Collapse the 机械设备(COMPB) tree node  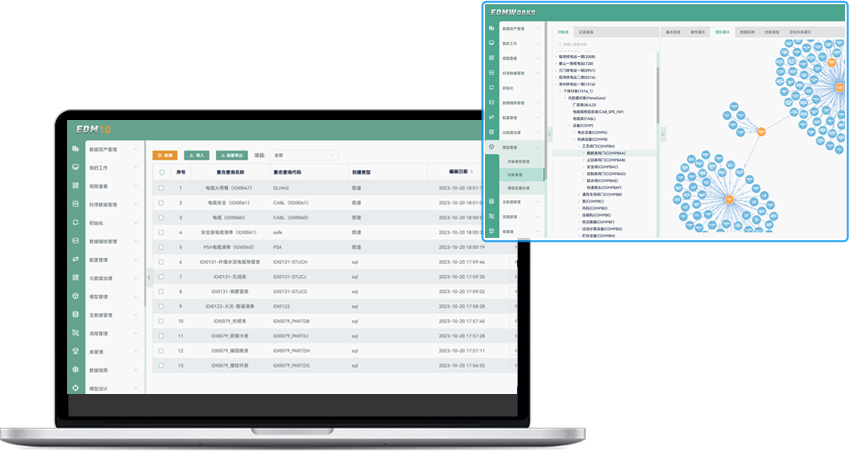tap(574, 139)
